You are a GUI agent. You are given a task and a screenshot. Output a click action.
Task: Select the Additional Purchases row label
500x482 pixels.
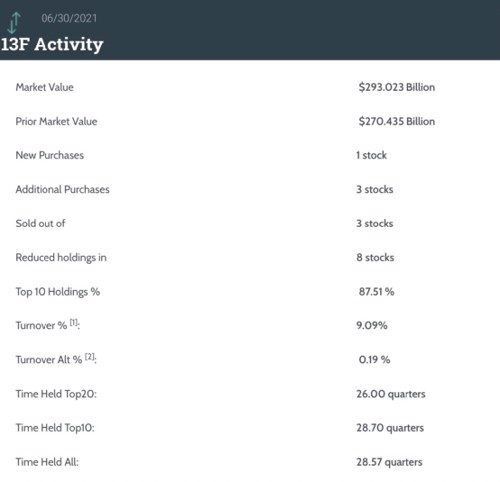[62, 189]
